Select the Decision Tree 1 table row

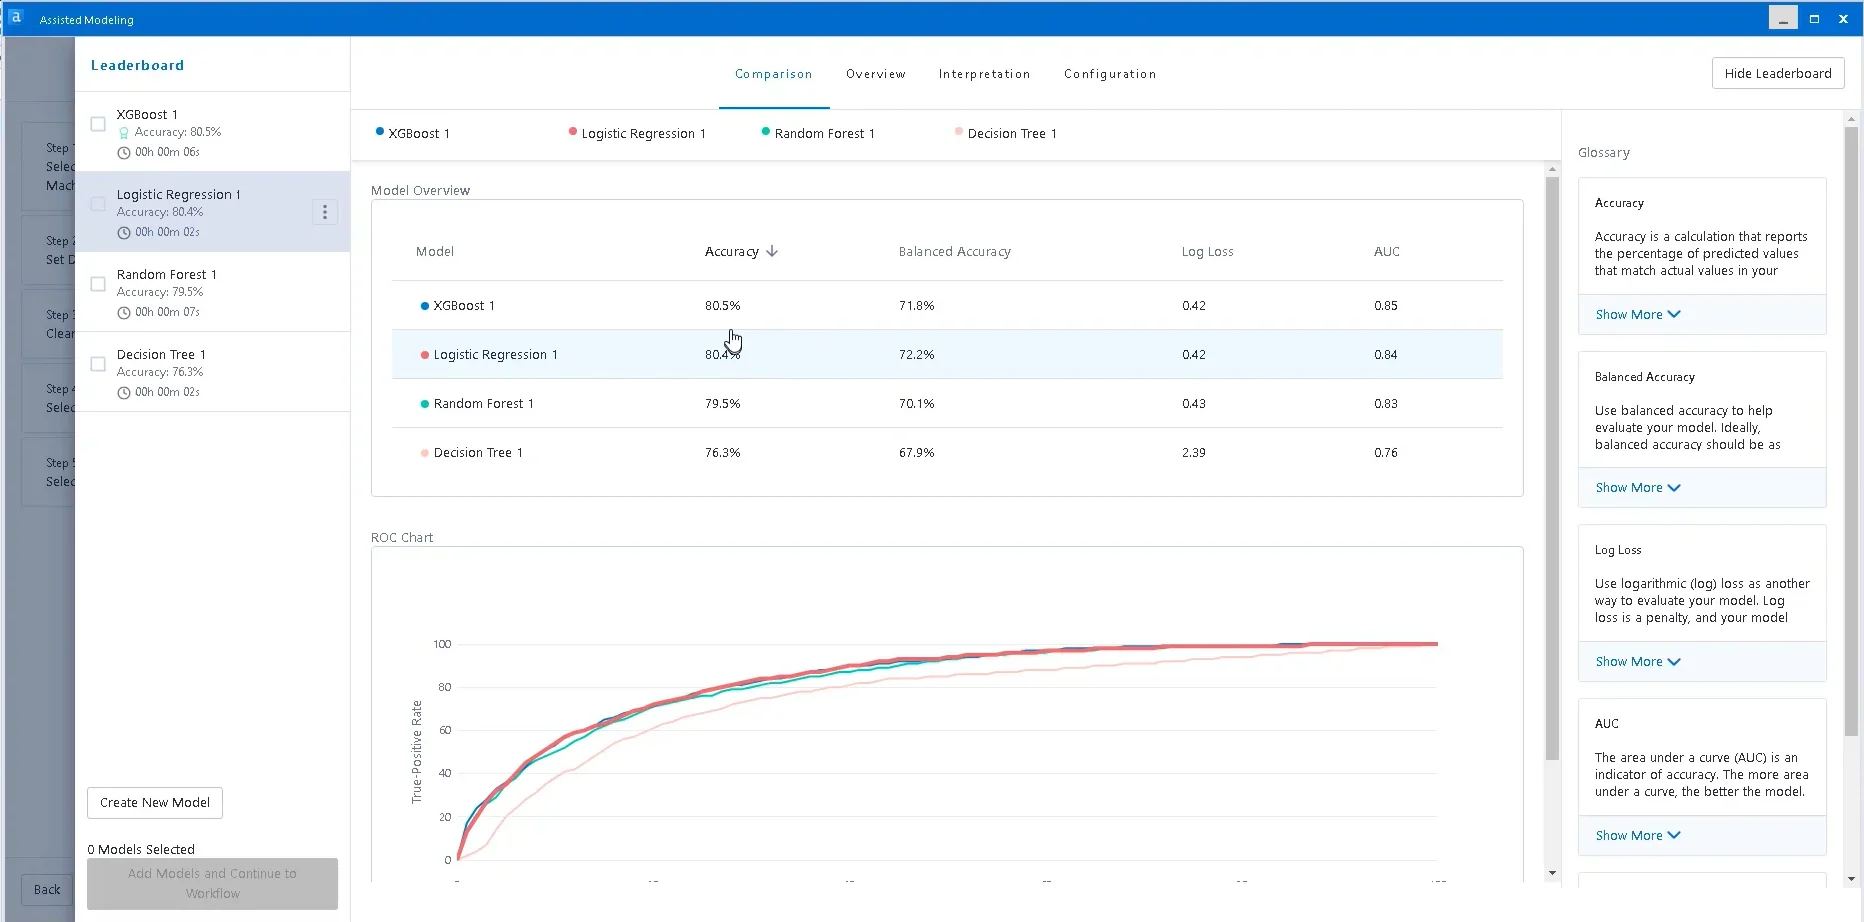click(x=947, y=453)
